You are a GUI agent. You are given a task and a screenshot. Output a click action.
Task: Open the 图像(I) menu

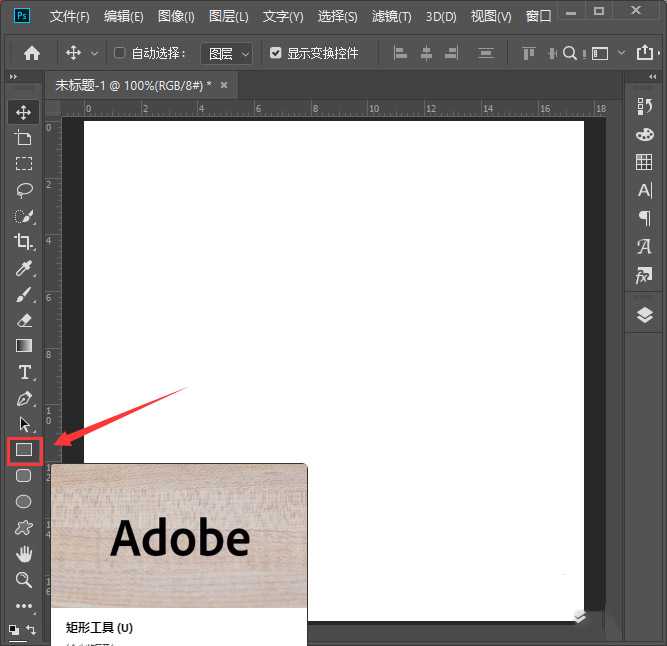point(176,17)
